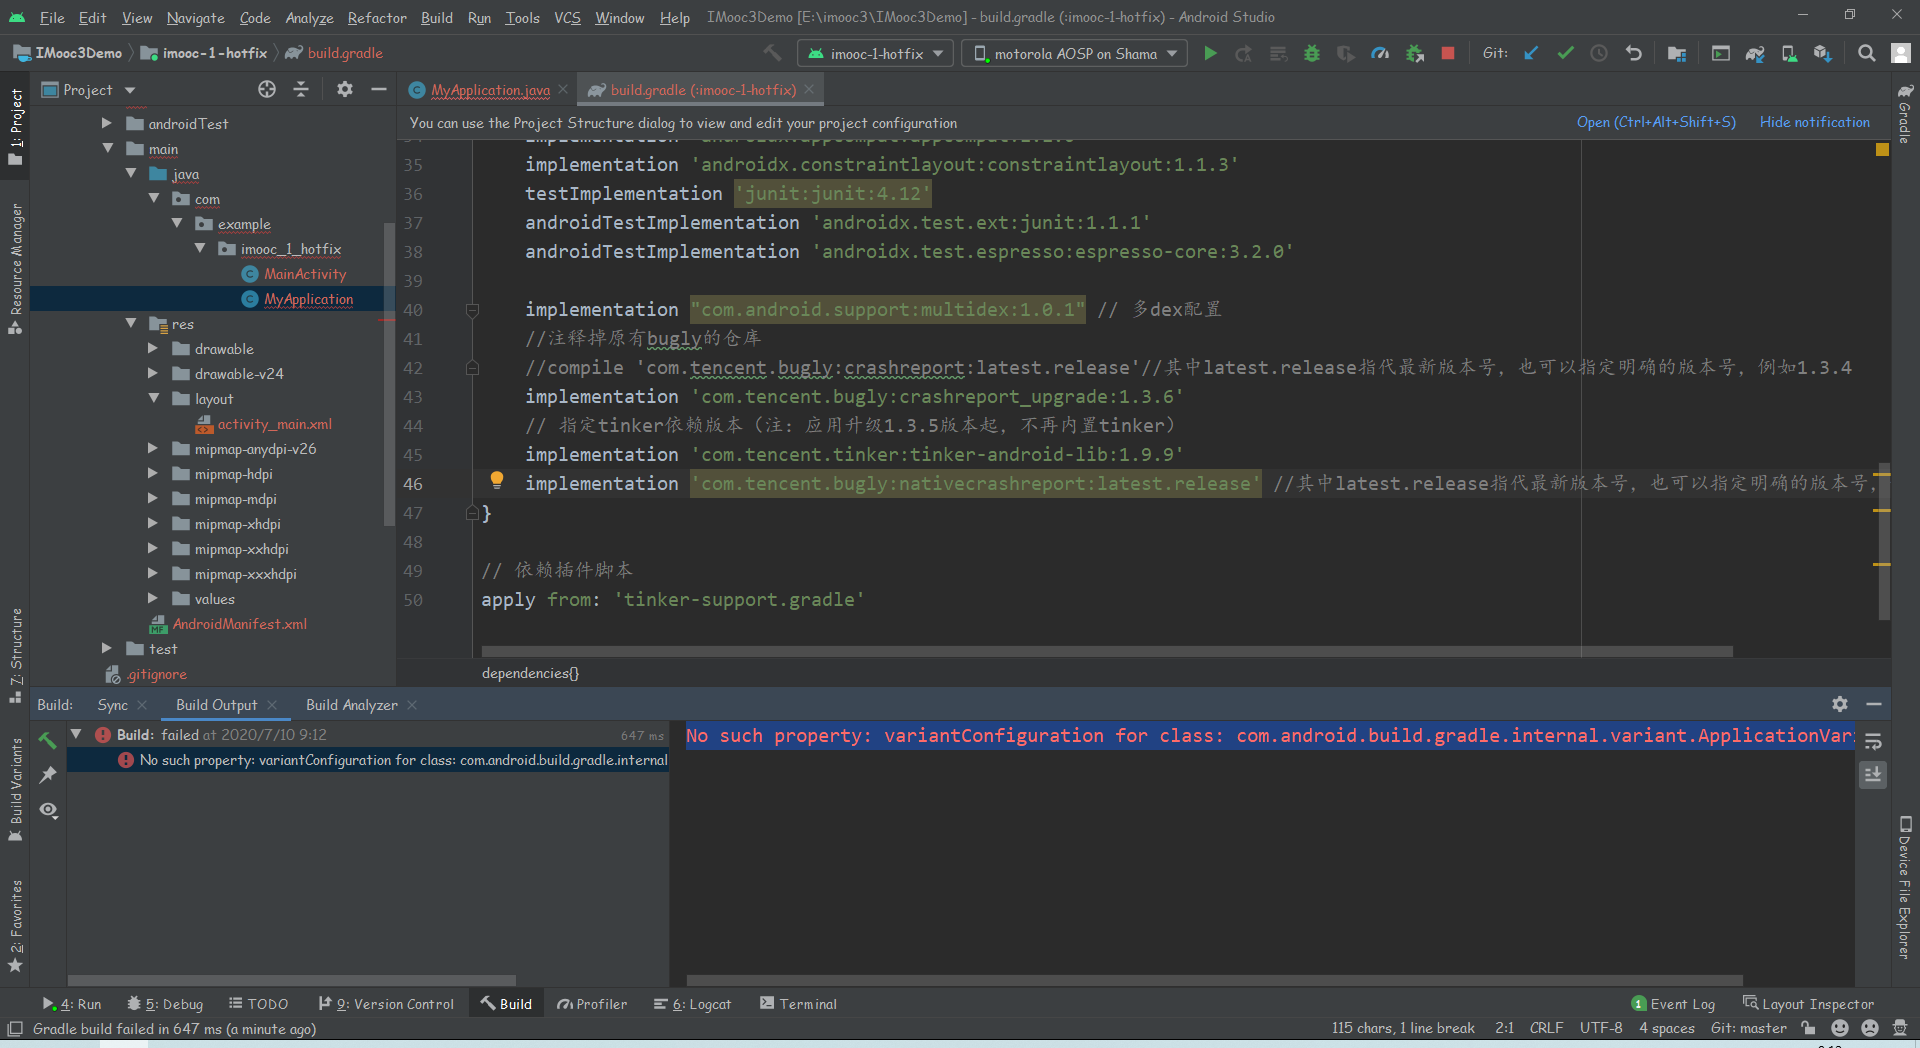Open the imooc-1-hotfix run configuration dropdown

pyautogui.click(x=876, y=53)
